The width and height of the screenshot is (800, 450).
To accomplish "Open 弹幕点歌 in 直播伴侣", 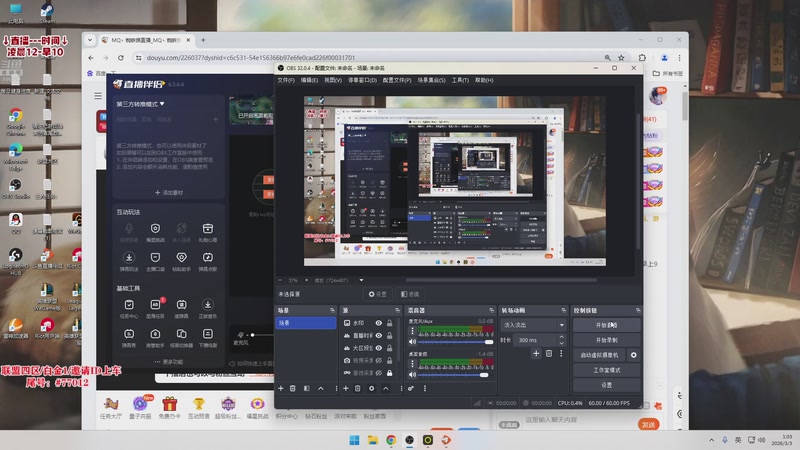I will click(x=208, y=261).
